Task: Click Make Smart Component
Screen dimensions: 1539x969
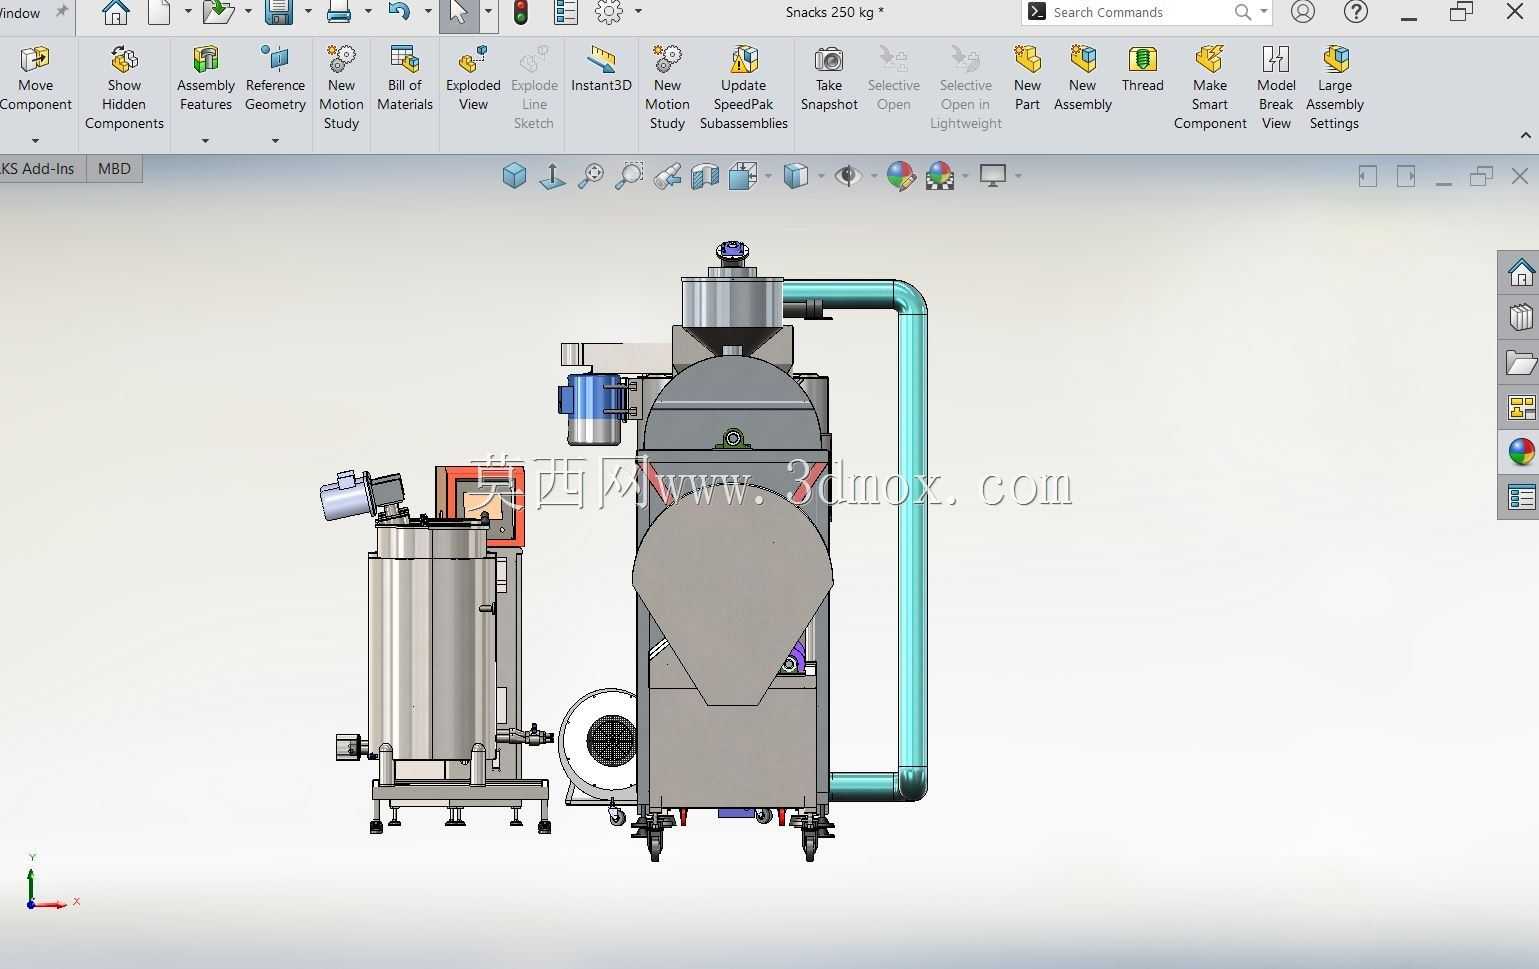Action: pyautogui.click(x=1210, y=88)
